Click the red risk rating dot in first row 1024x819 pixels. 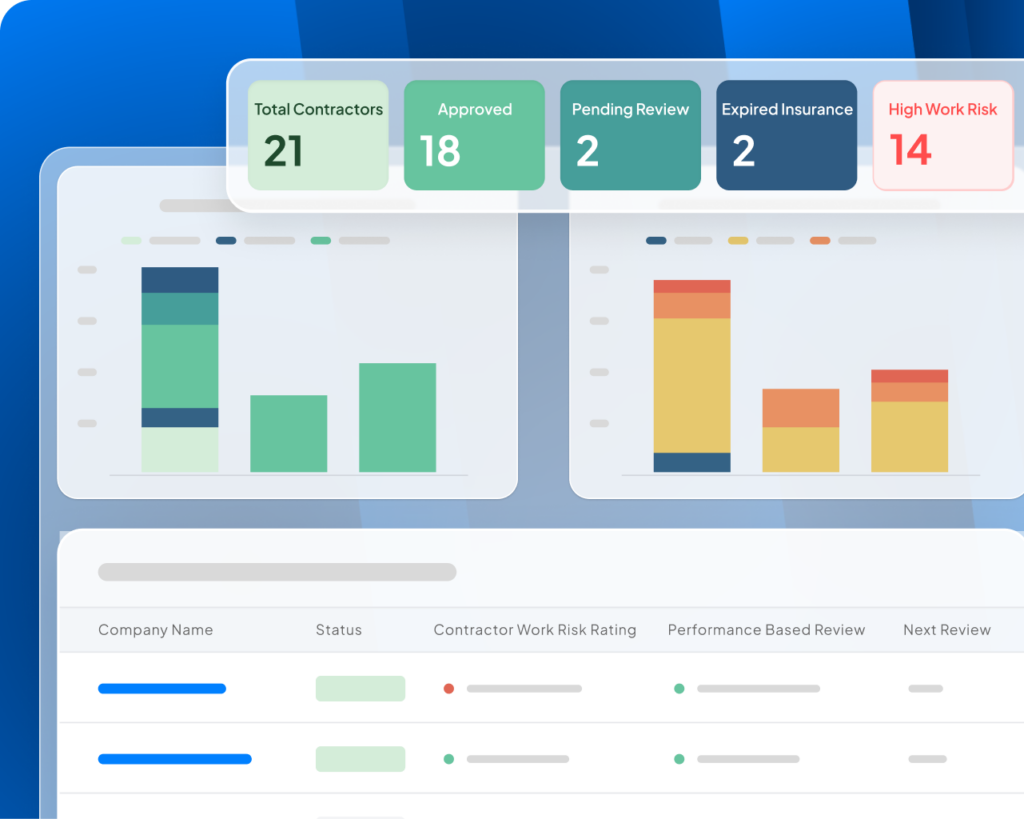coord(449,688)
